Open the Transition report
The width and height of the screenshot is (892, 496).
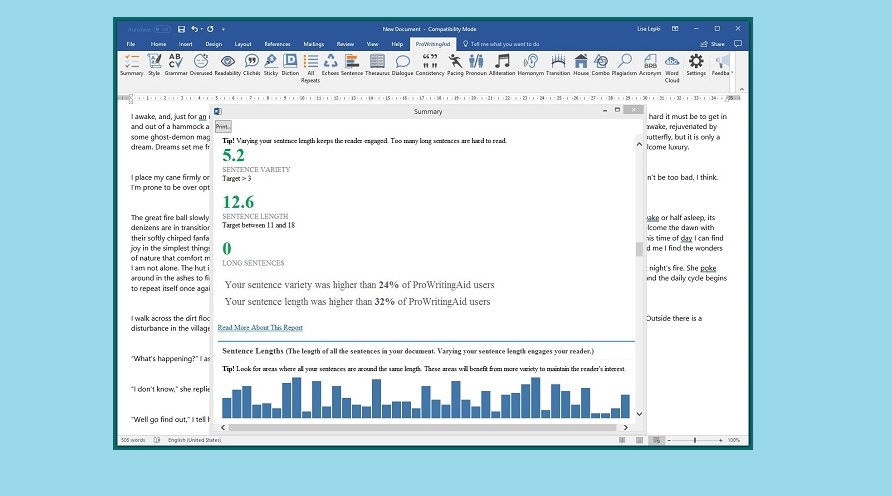click(558, 65)
